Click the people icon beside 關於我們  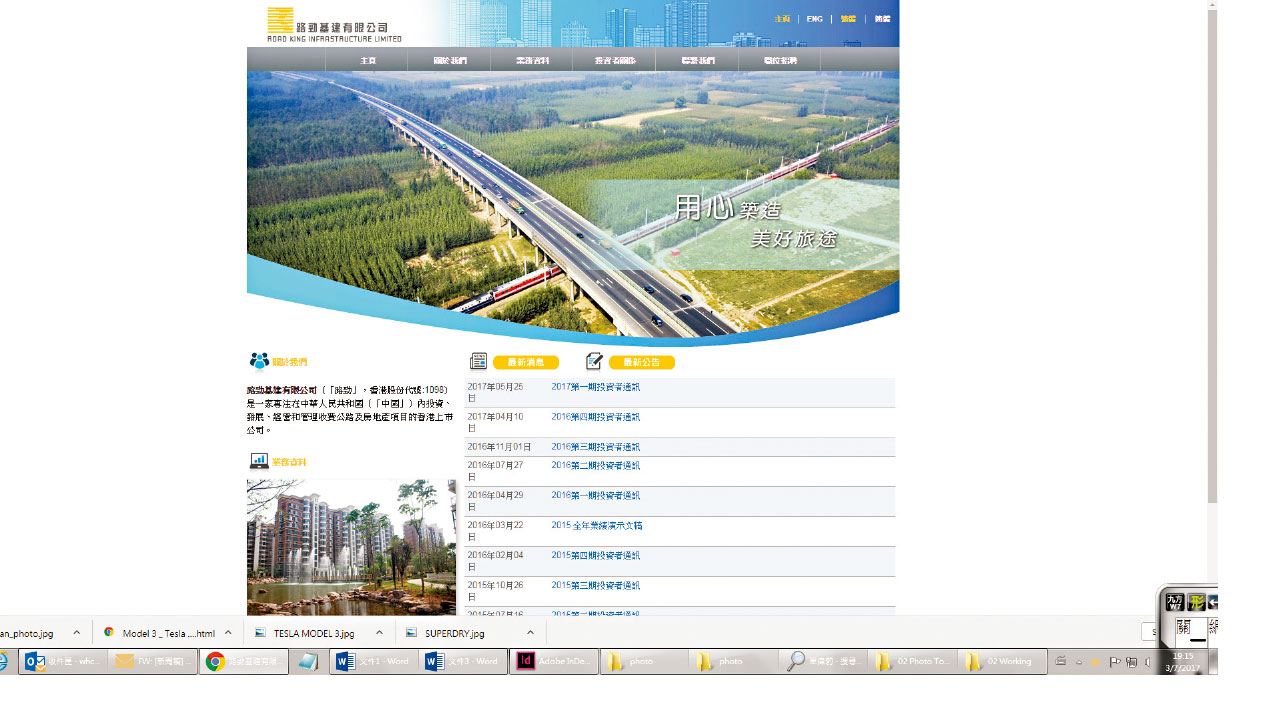point(259,361)
